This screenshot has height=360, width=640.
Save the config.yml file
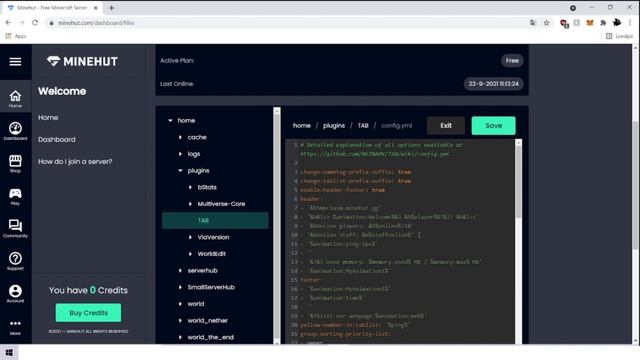(493, 126)
